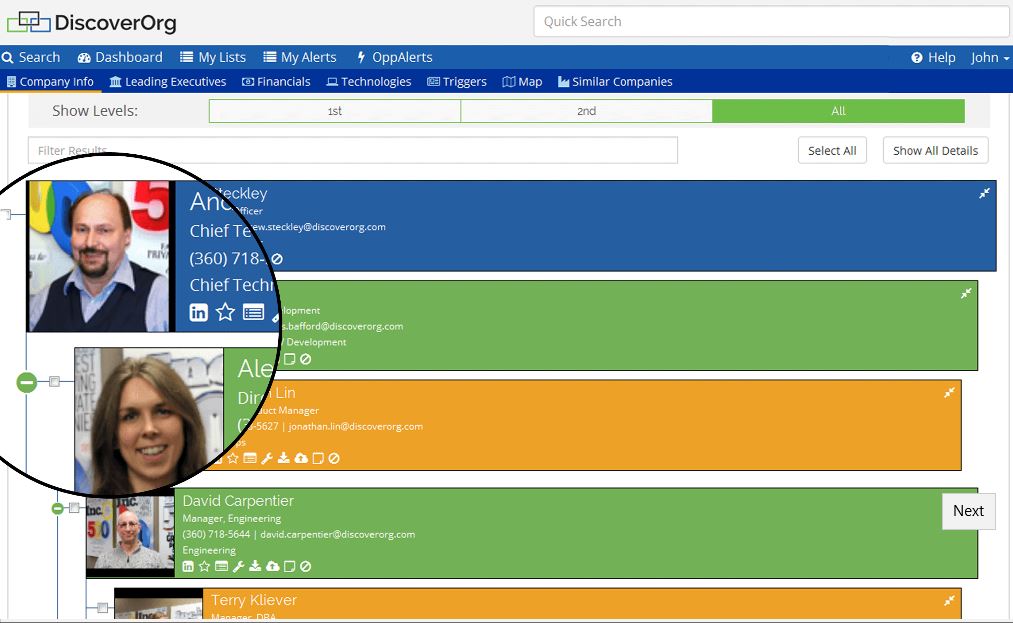Viewport: 1013px width, 623px height.
Task: Click the do-not-call icon on David Carpentier's card
Action: [305, 566]
